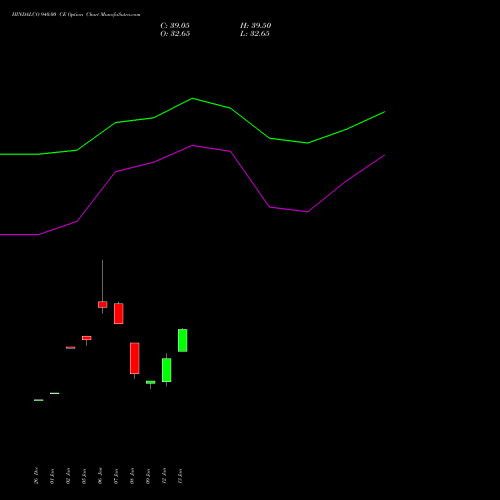Select the 02 Jan date label
Image resolution: width=500 pixels, height=500 pixels.
click(x=68, y=476)
